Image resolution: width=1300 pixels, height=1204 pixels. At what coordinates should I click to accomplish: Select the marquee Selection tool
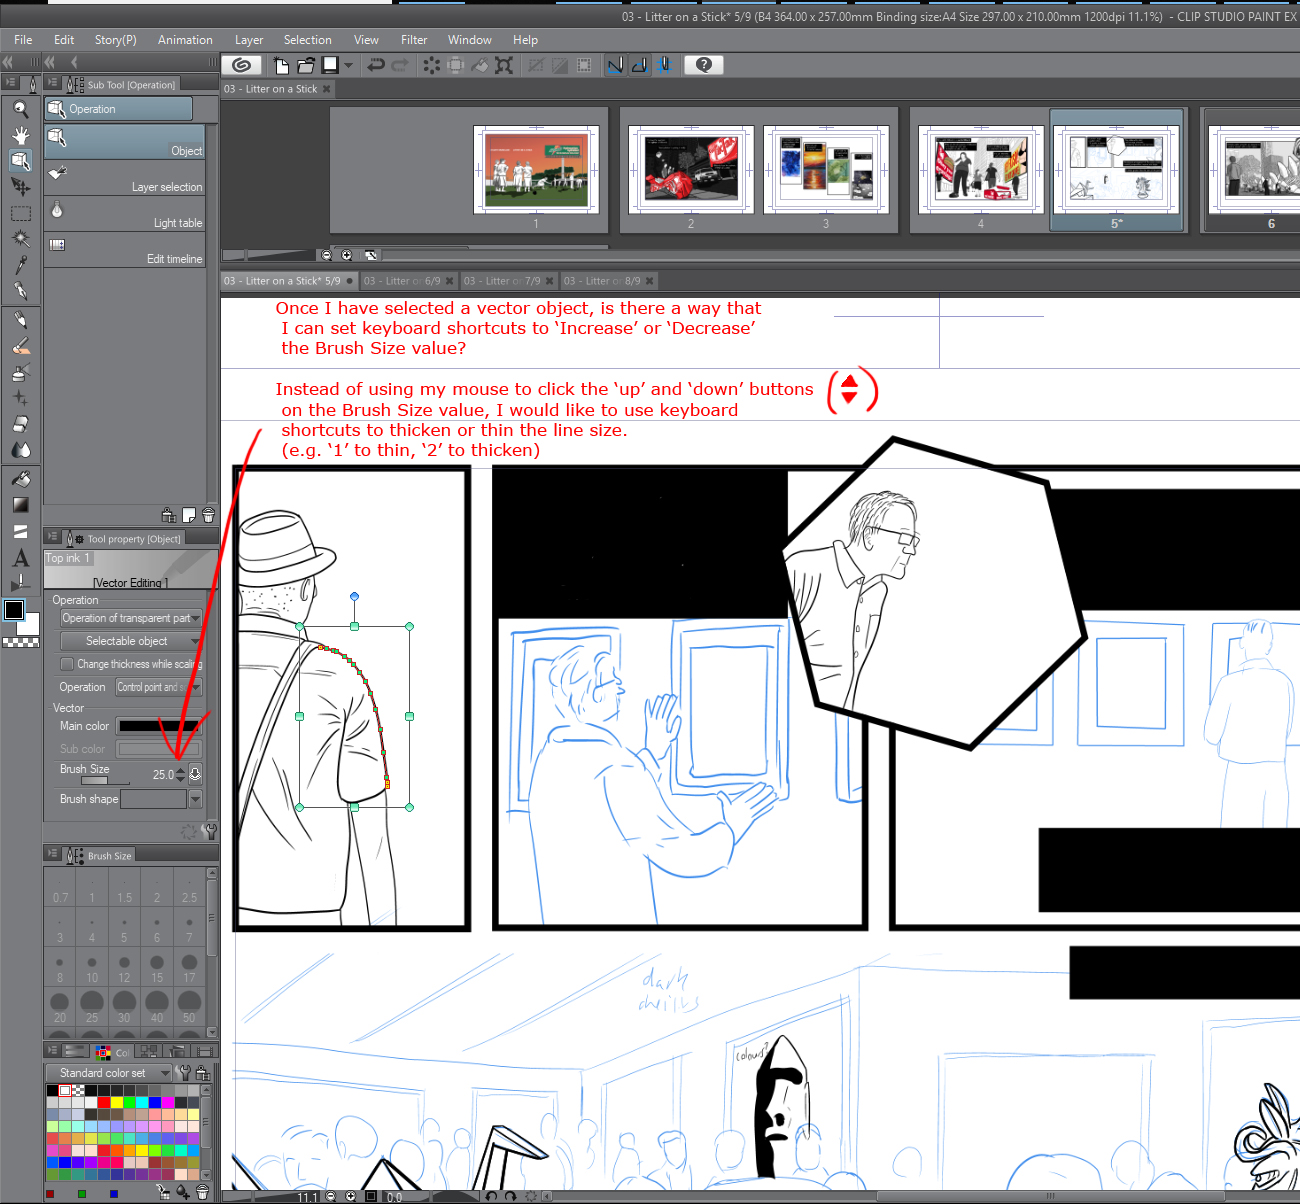[x=20, y=212]
